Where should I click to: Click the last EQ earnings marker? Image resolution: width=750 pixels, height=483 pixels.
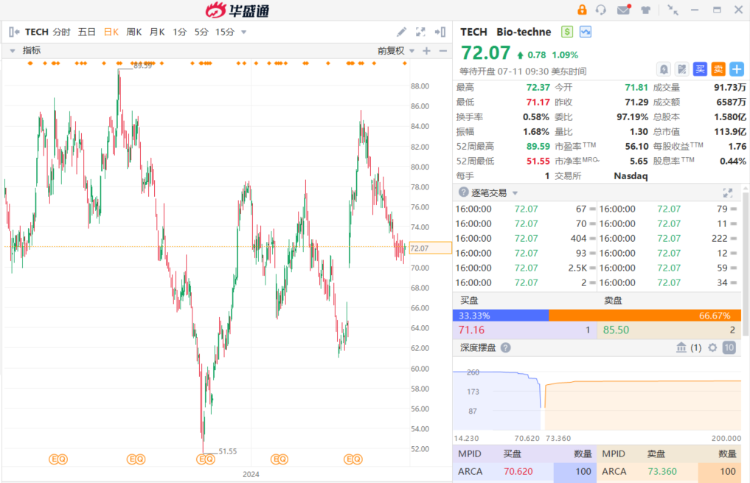[353, 460]
